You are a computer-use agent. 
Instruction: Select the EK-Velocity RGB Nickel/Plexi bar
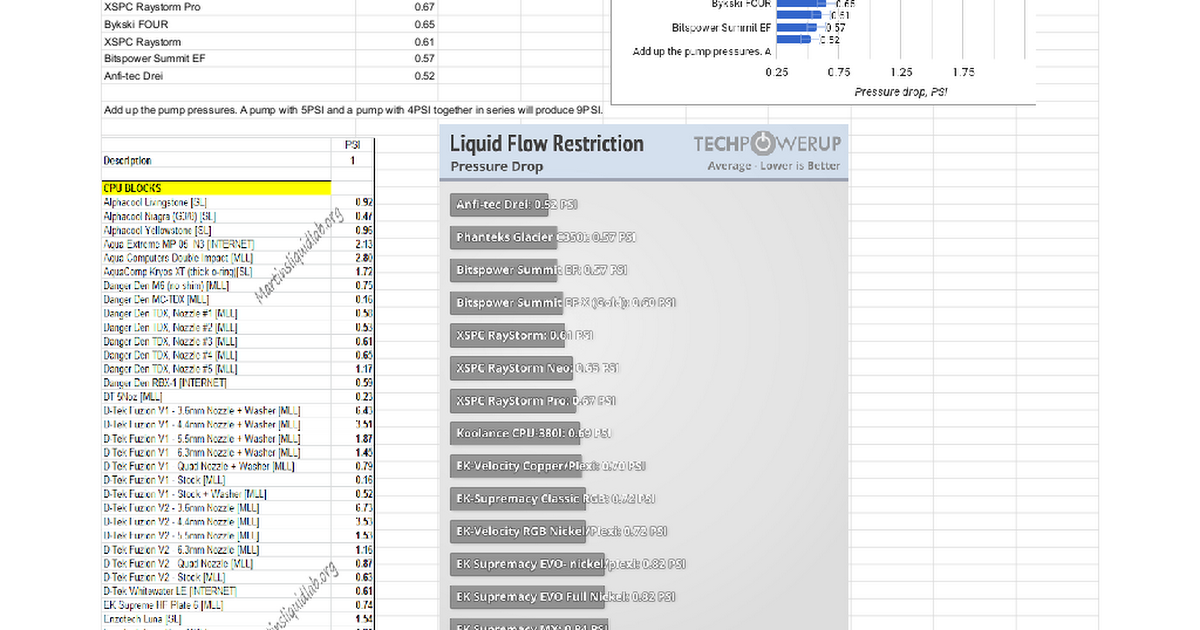[x=517, y=531]
